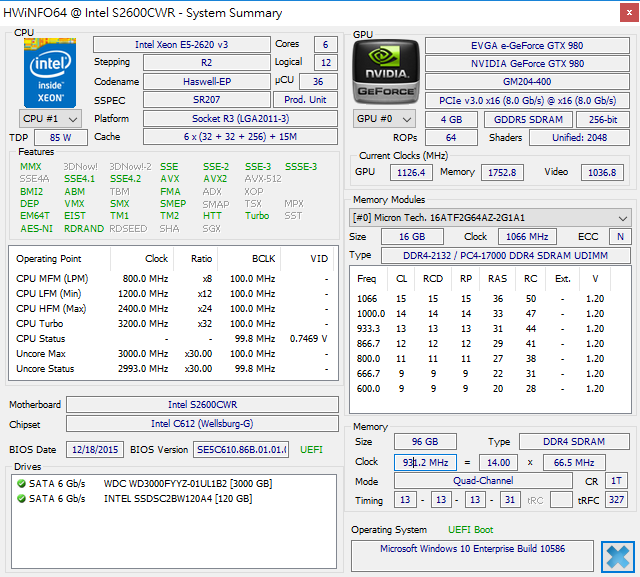Click green status icon for WDC WD3000FYYZ drive
This screenshot has height=577, width=640.
(21, 484)
